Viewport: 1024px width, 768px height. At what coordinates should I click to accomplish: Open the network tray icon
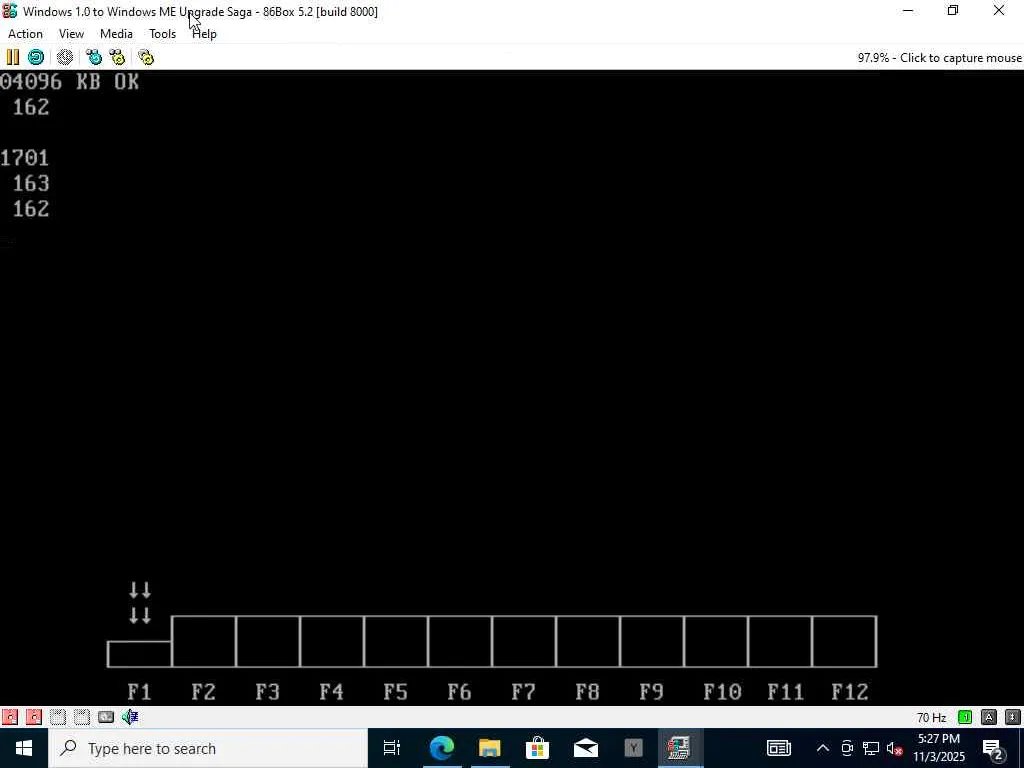coord(871,748)
